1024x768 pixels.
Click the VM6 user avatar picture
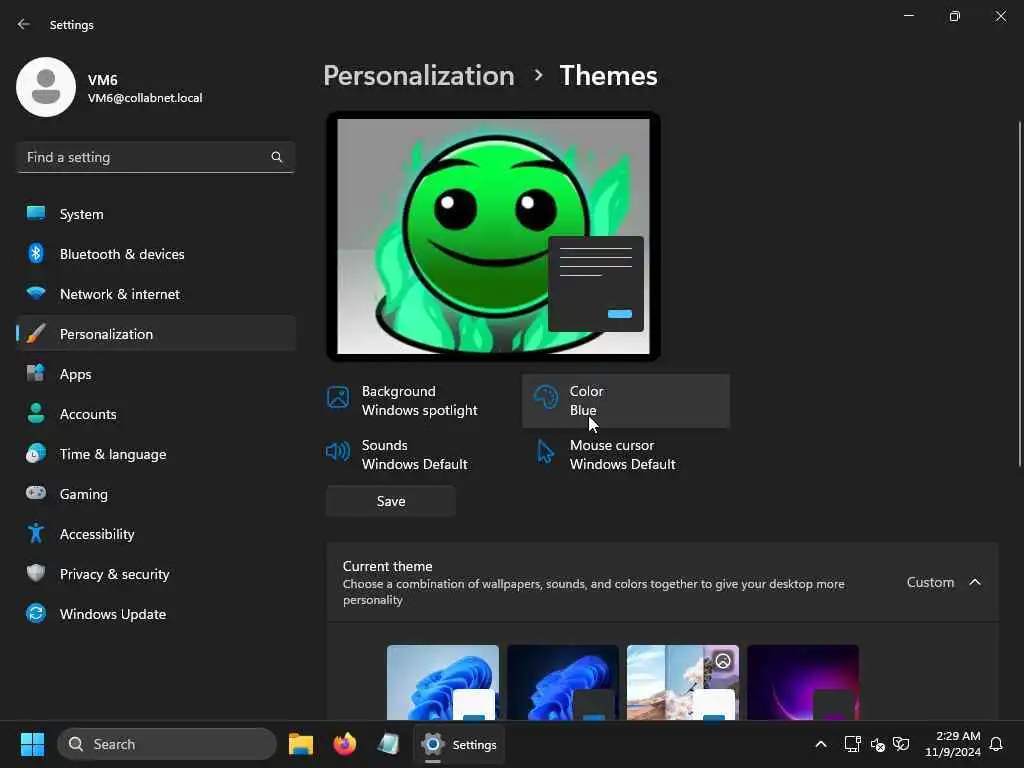point(46,87)
